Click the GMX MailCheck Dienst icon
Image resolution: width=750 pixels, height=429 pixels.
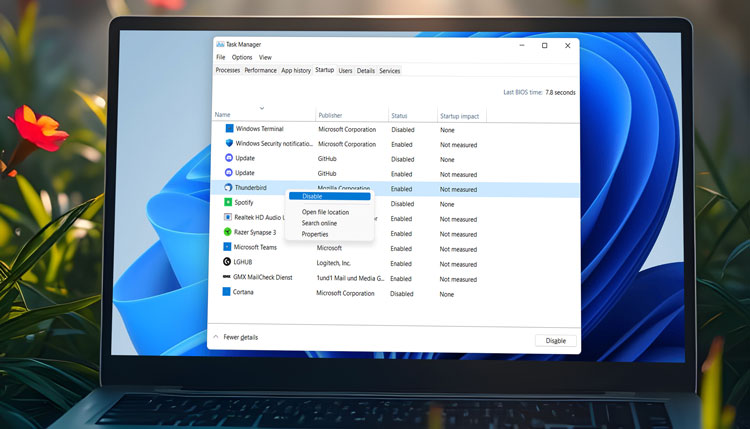(x=227, y=277)
